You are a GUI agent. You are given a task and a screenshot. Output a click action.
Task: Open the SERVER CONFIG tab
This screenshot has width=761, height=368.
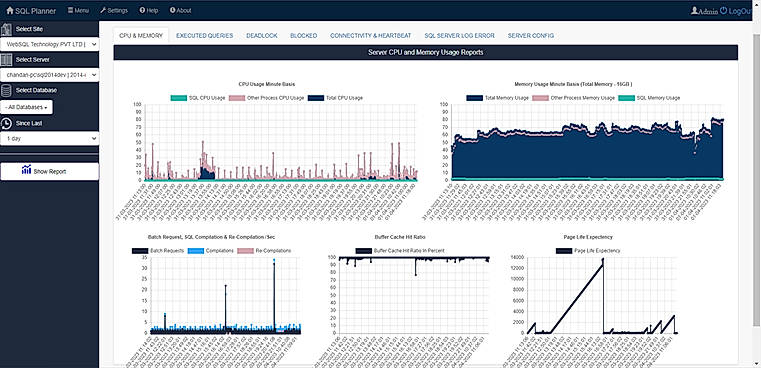(530, 35)
